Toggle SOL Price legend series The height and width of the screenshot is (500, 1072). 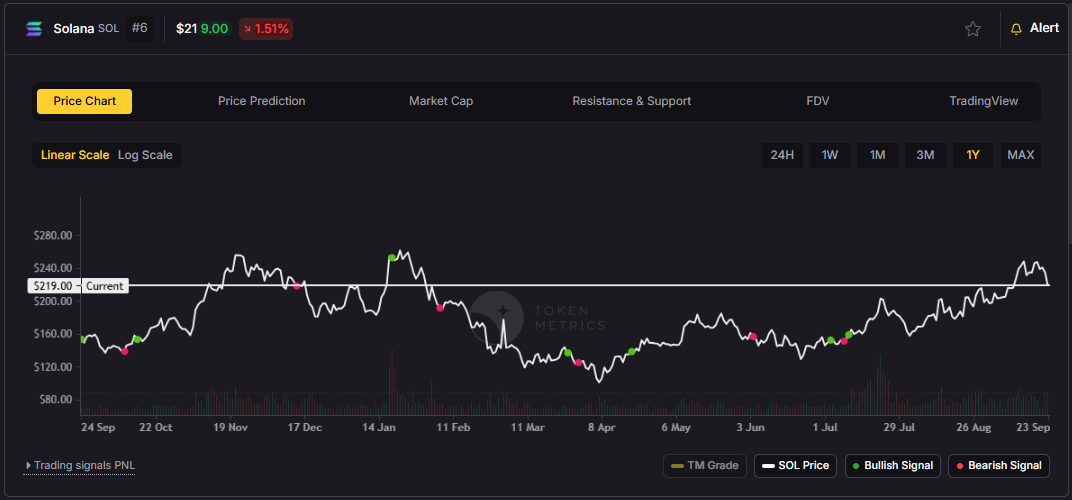pos(795,466)
